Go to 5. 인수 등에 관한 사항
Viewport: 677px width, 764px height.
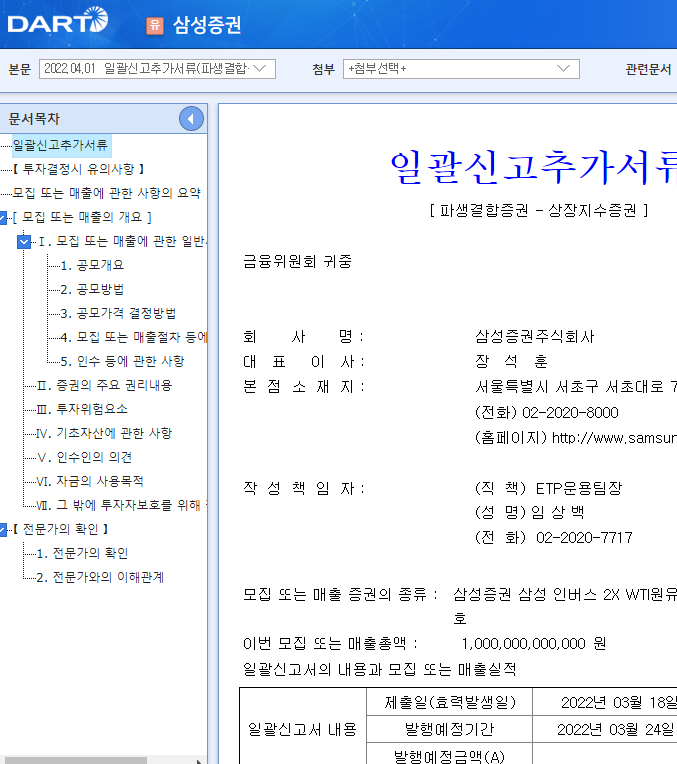click(x=122, y=361)
